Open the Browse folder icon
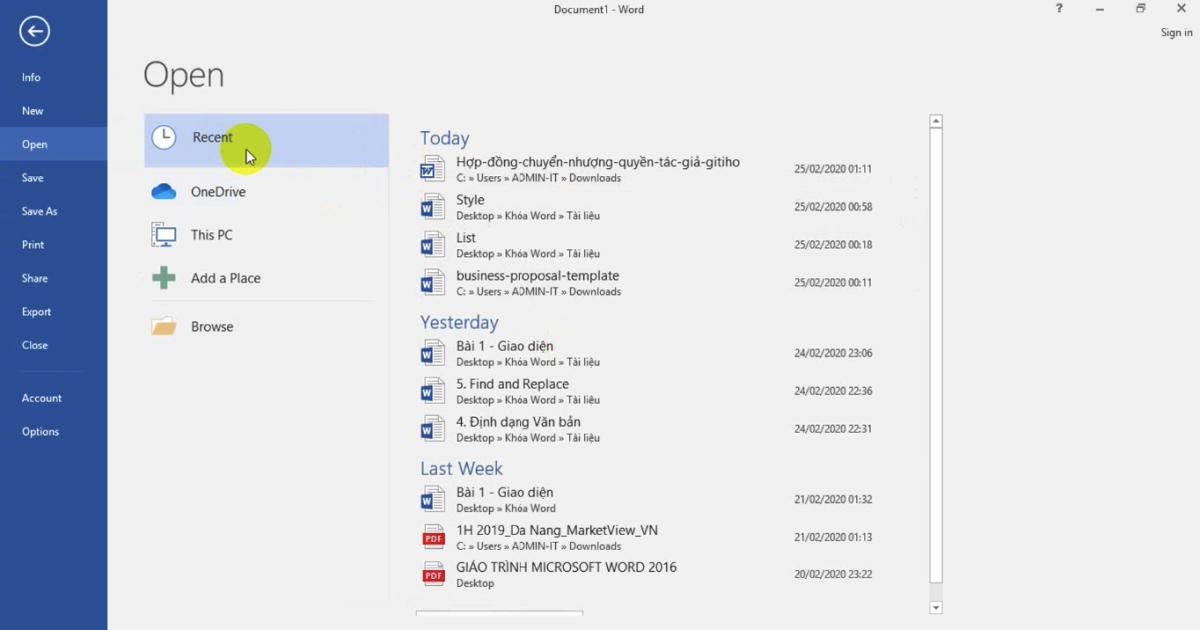 [x=164, y=327]
